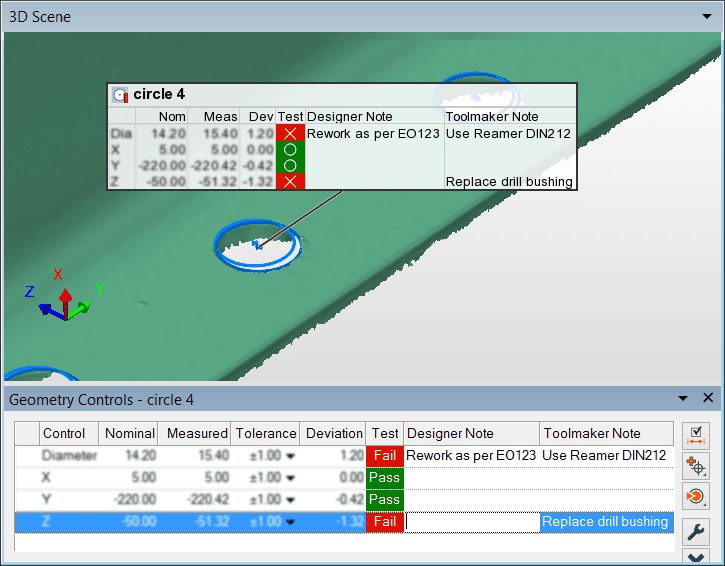This screenshot has width=725, height=566.
Task: Click the Z row Designer Note input field
Action: 471,522
